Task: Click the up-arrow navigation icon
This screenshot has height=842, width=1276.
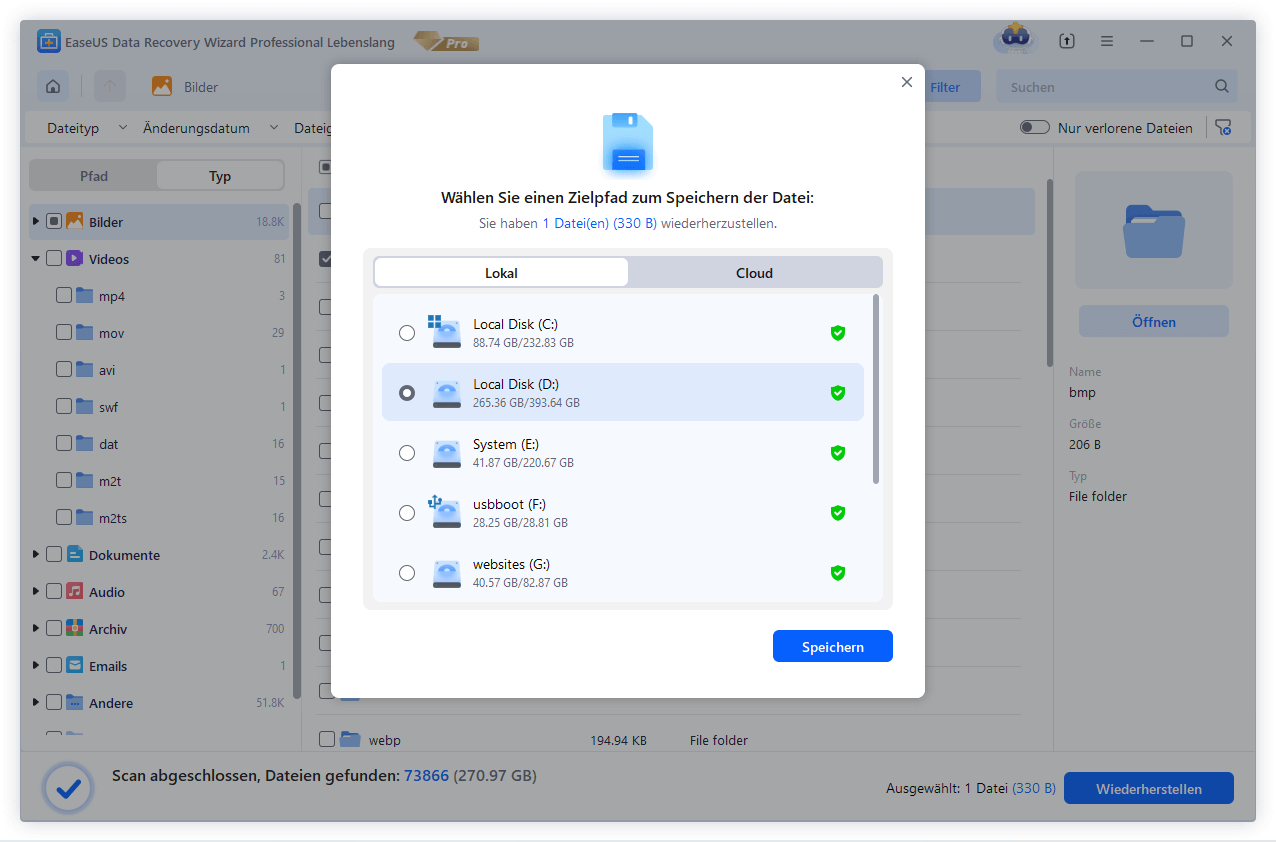Action: coord(110,86)
